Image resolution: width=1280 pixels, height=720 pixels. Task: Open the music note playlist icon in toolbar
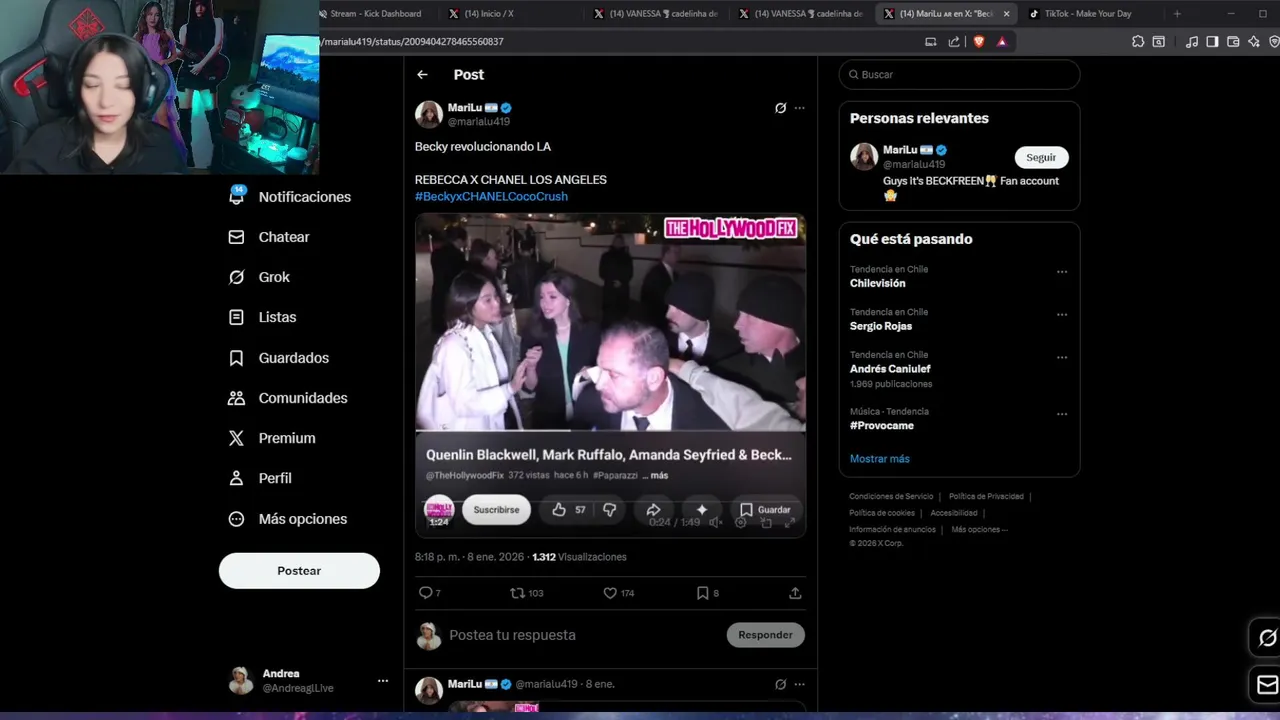pyautogui.click(x=1191, y=42)
